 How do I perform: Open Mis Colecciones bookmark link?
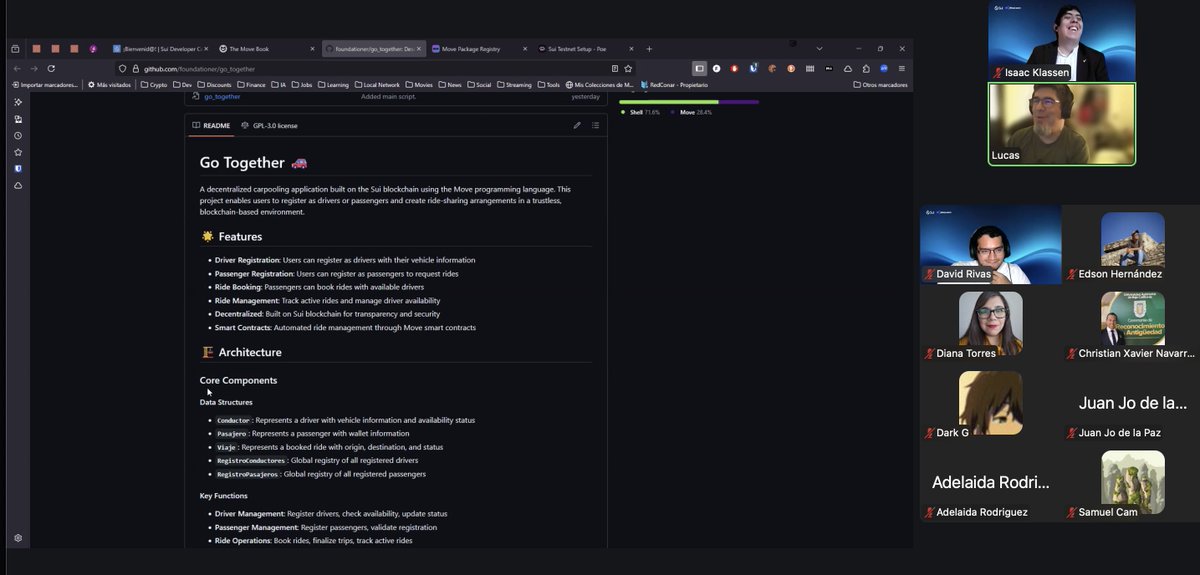pyautogui.click(x=600, y=85)
